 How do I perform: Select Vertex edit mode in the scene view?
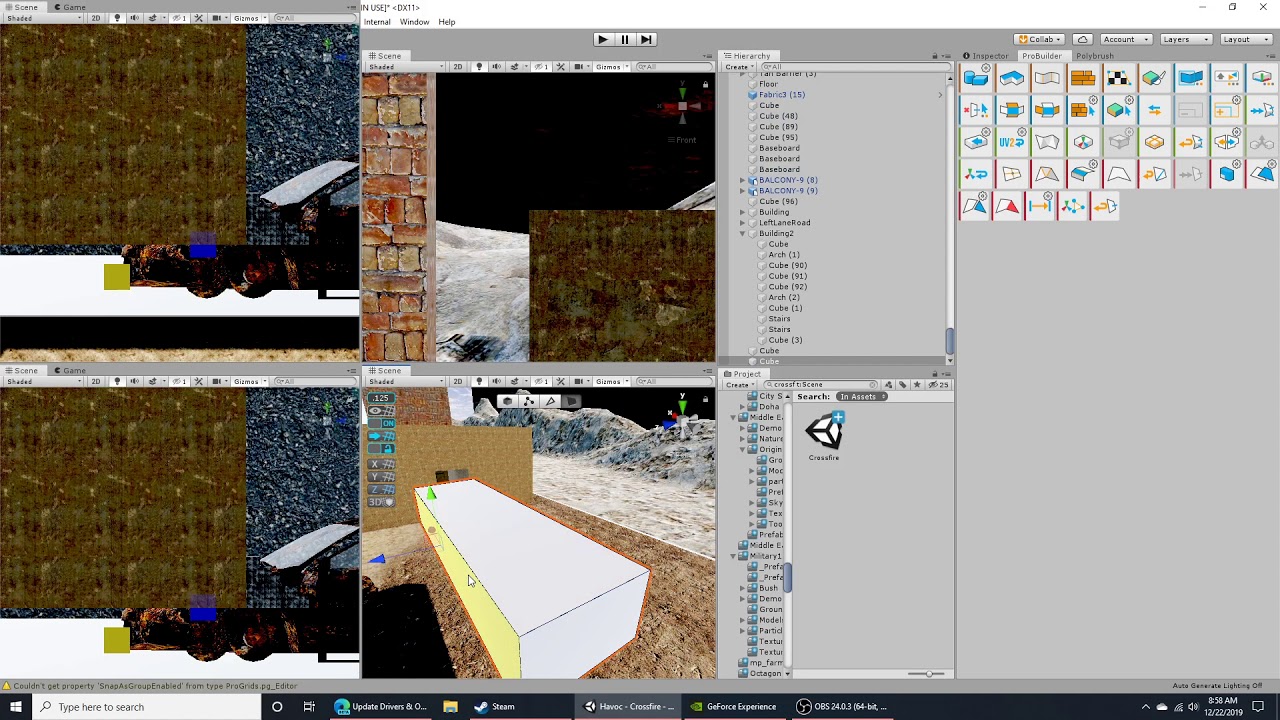point(529,400)
